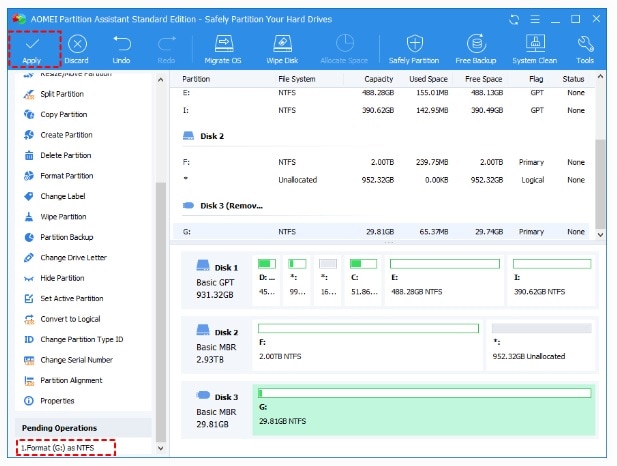This screenshot has width=617, height=466.
Task: Open the Wipe Disk tool
Action: tap(282, 50)
